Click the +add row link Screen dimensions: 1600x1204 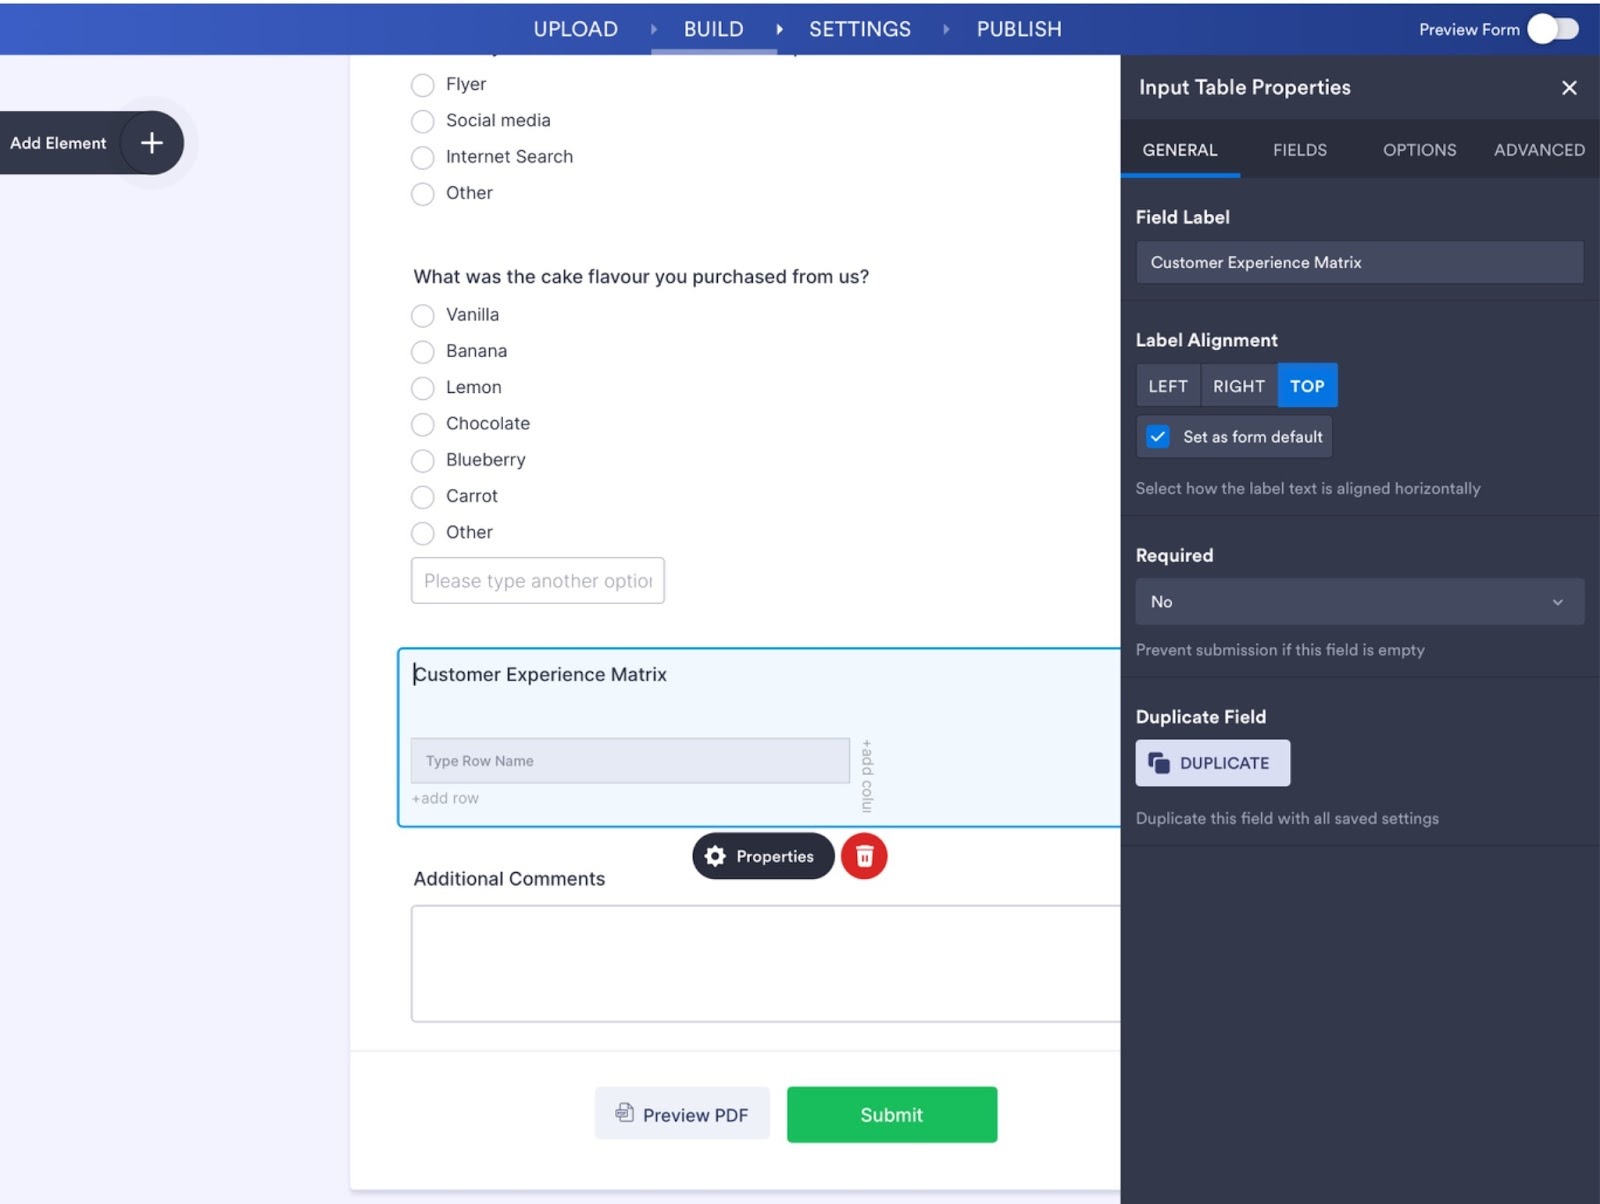[x=445, y=798]
